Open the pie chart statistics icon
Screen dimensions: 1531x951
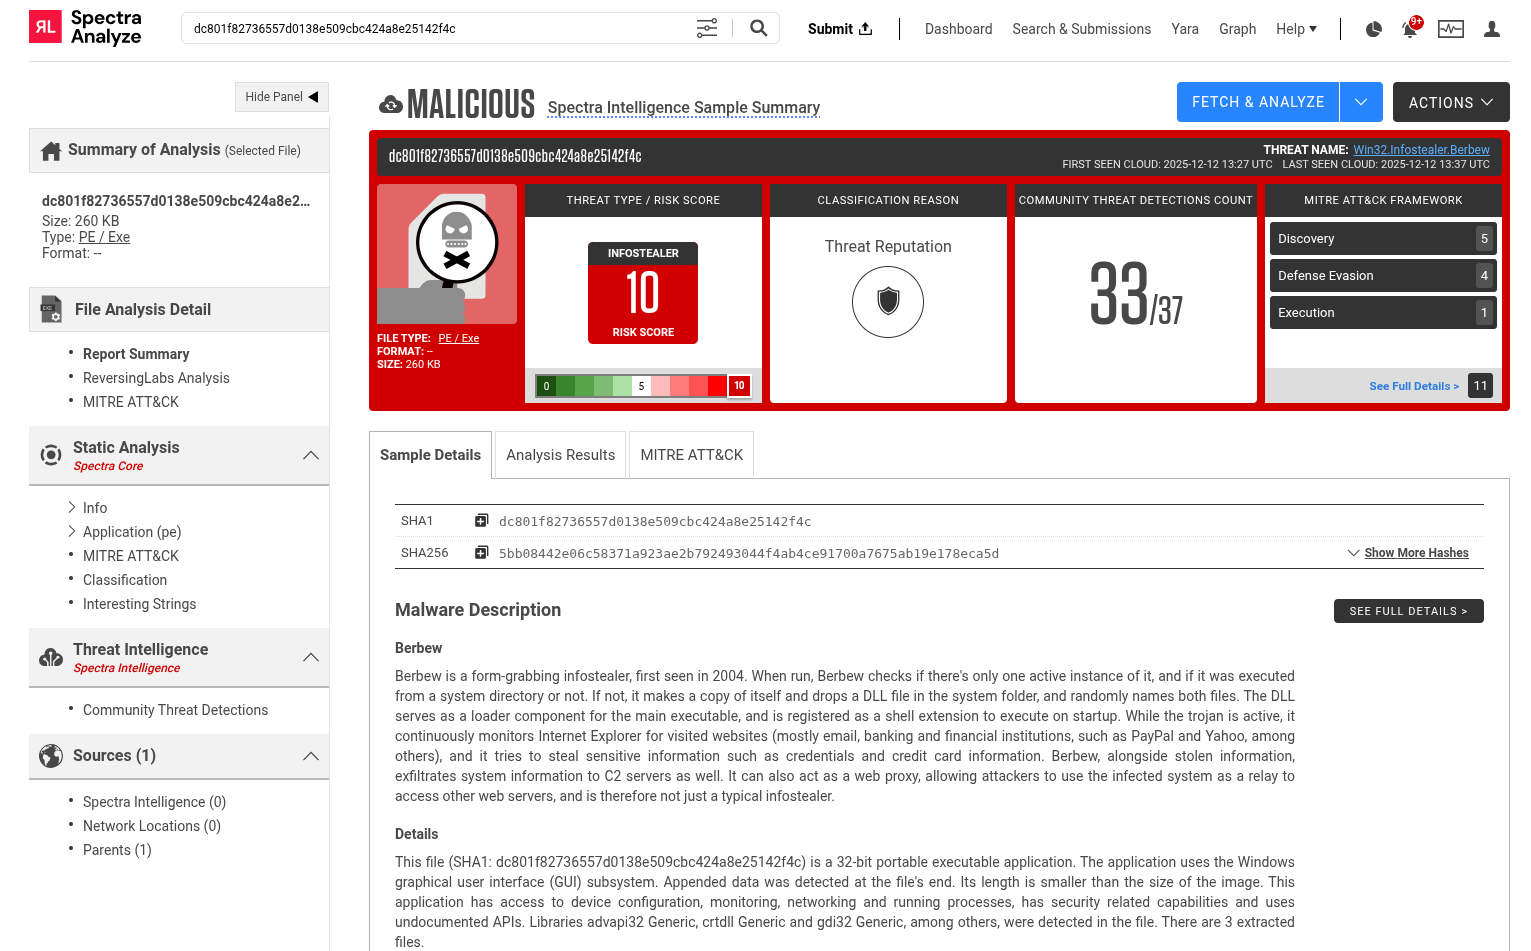tap(1373, 29)
